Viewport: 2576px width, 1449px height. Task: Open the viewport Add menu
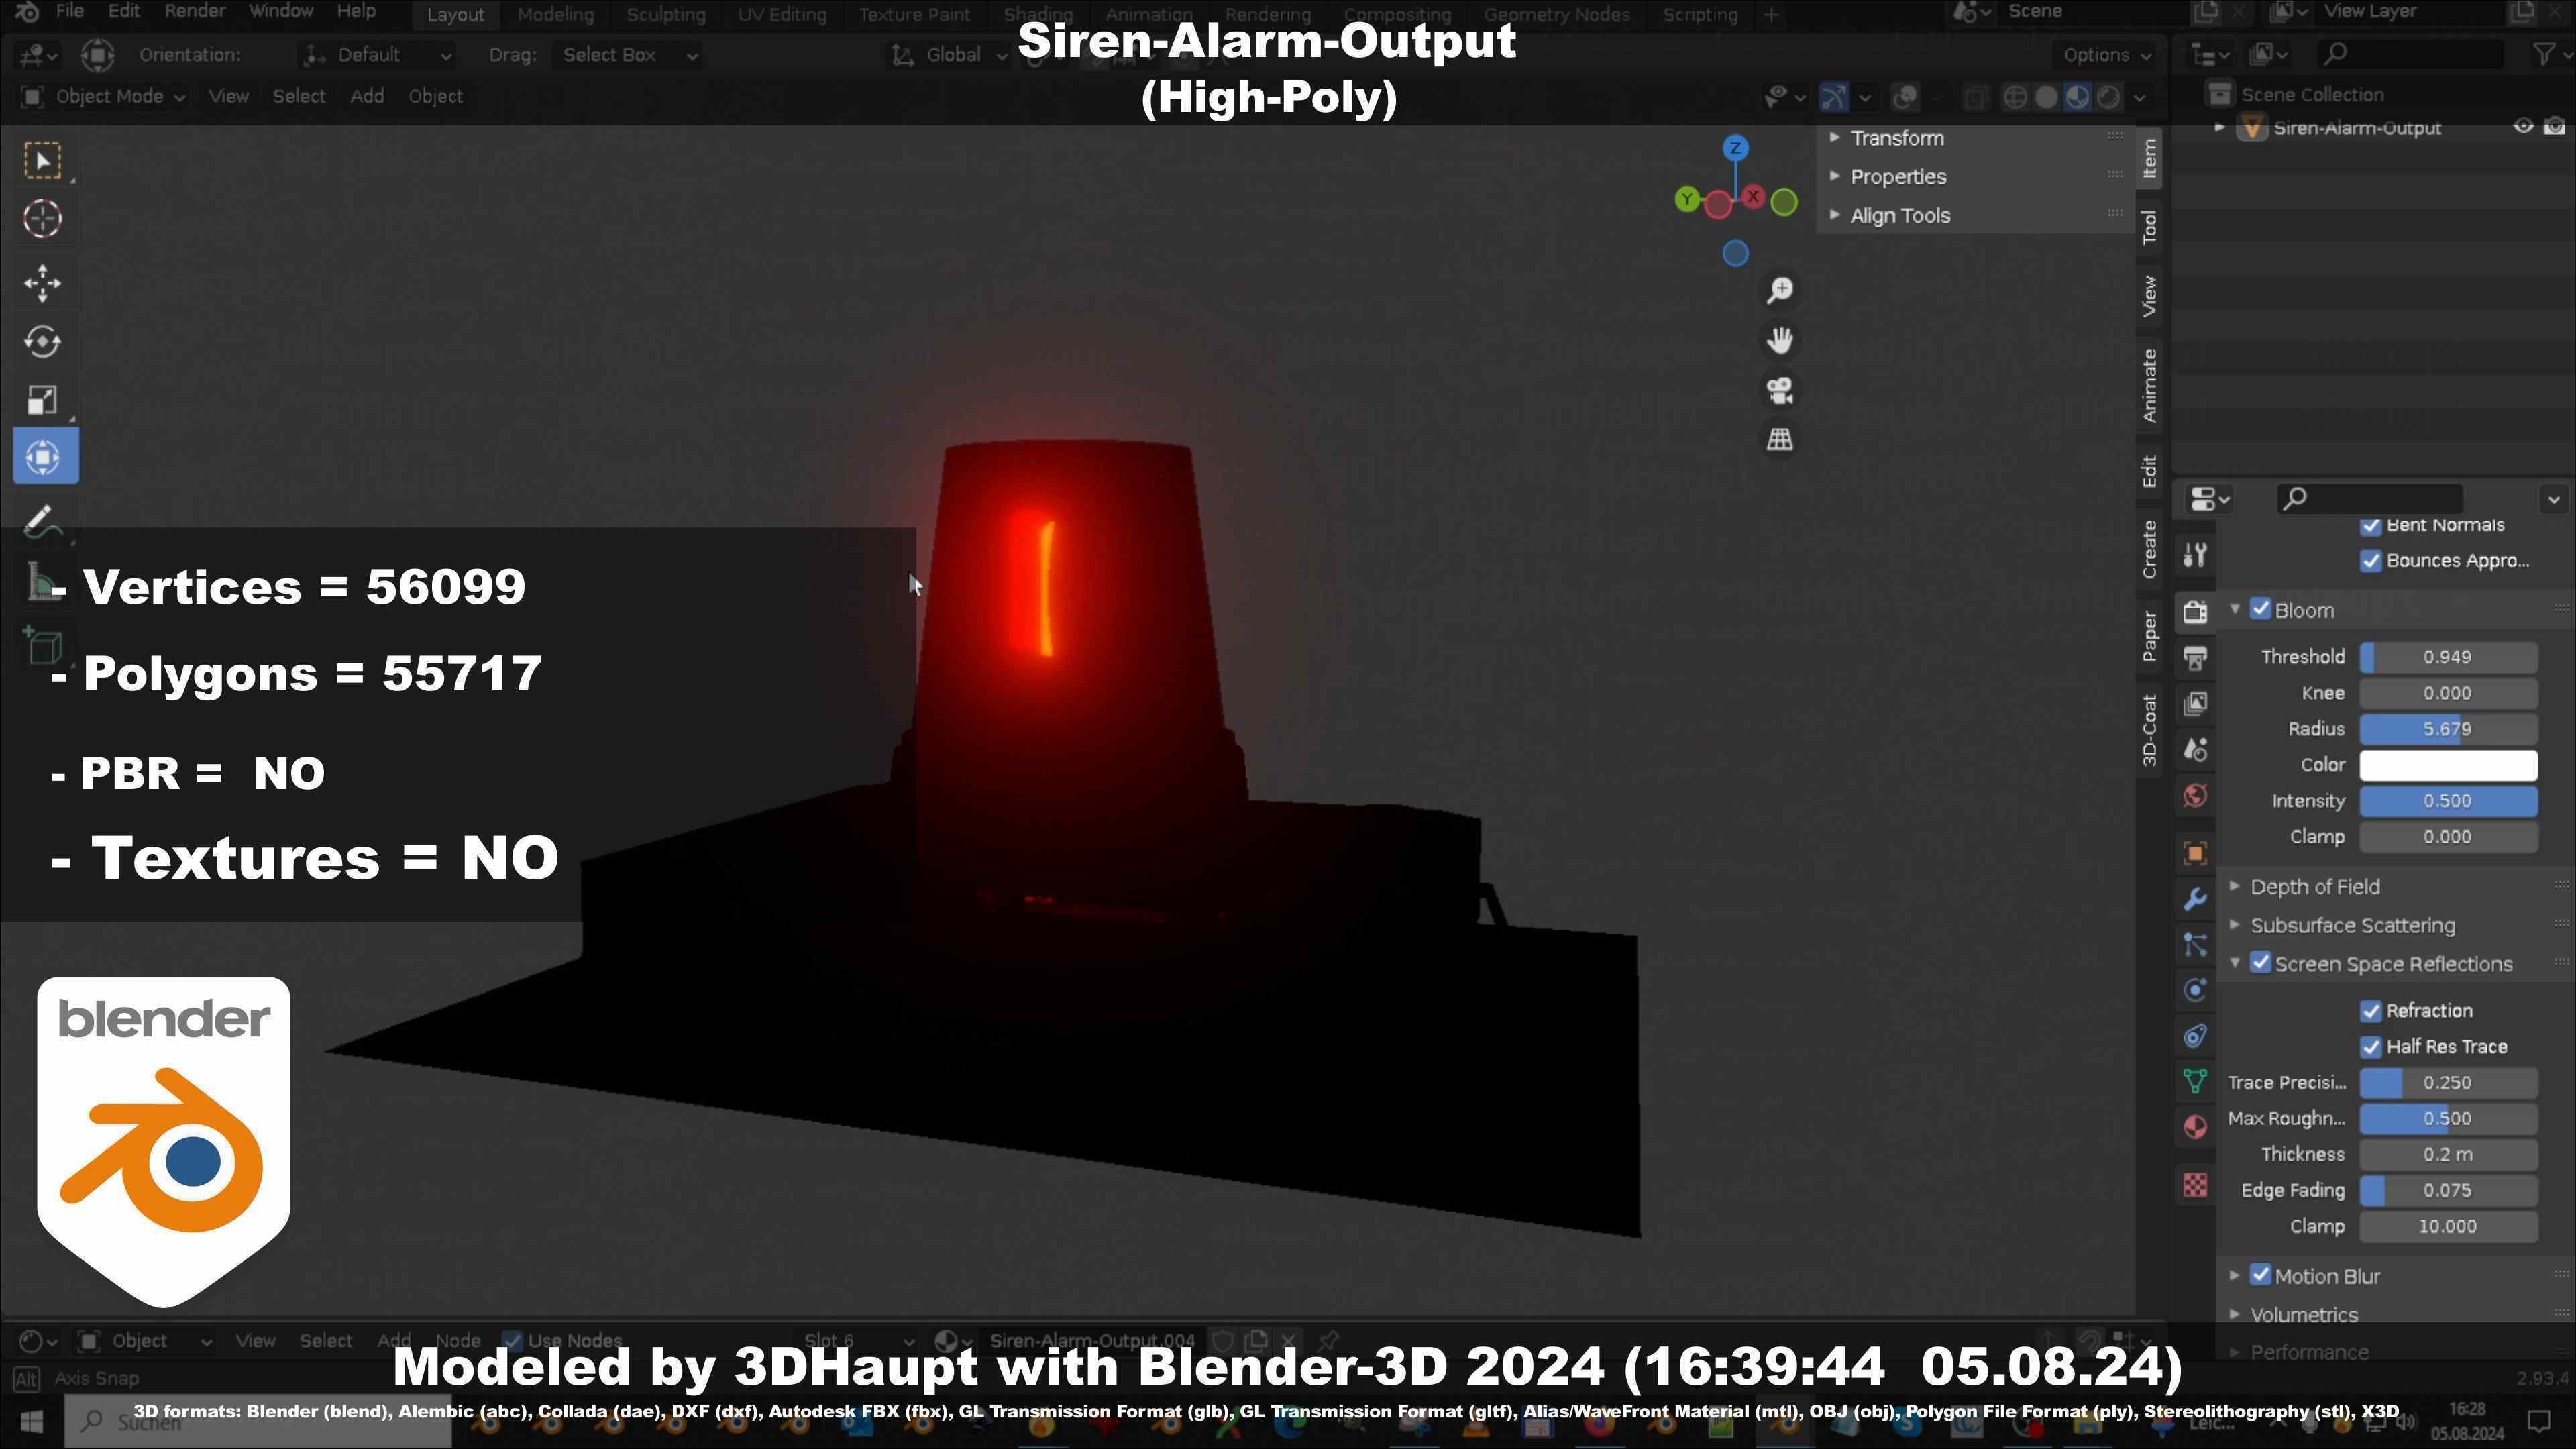click(x=367, y=97)
